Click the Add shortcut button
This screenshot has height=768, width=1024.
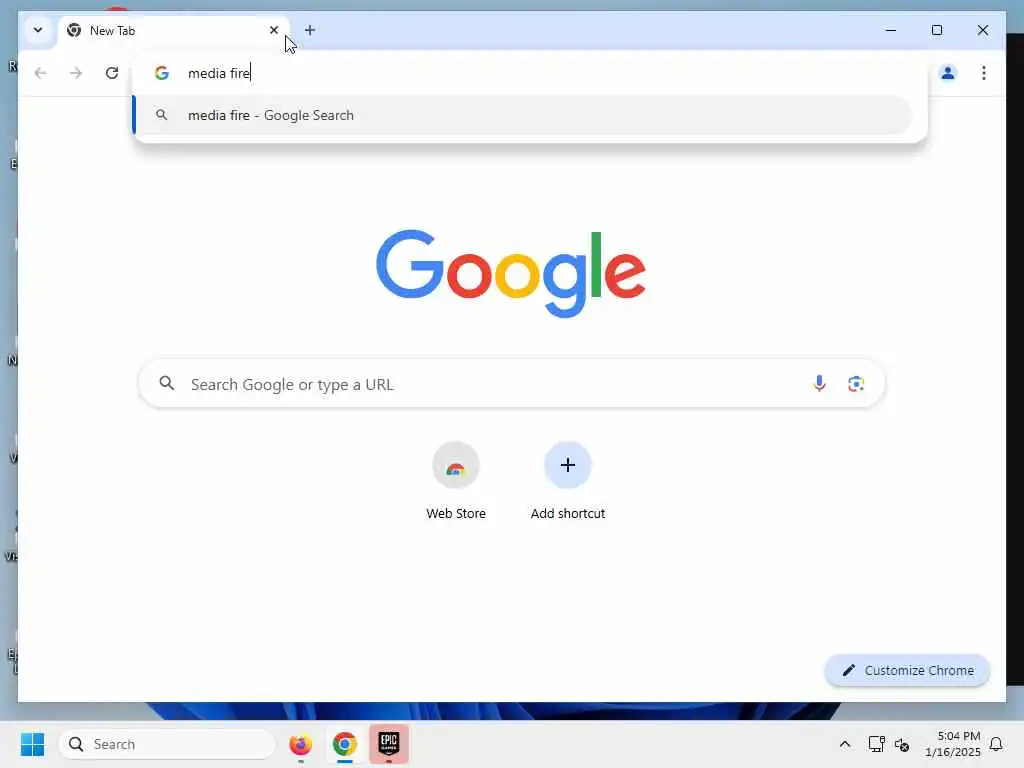tap(568, 481)
